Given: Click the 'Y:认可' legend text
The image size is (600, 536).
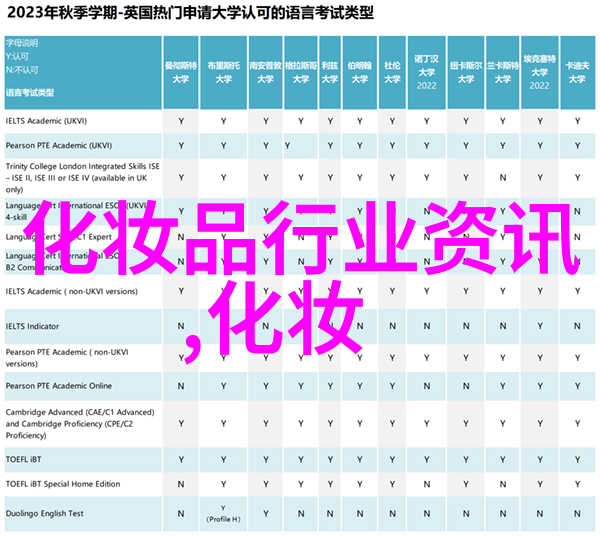Looking at the screenshot, I should 17,57.
